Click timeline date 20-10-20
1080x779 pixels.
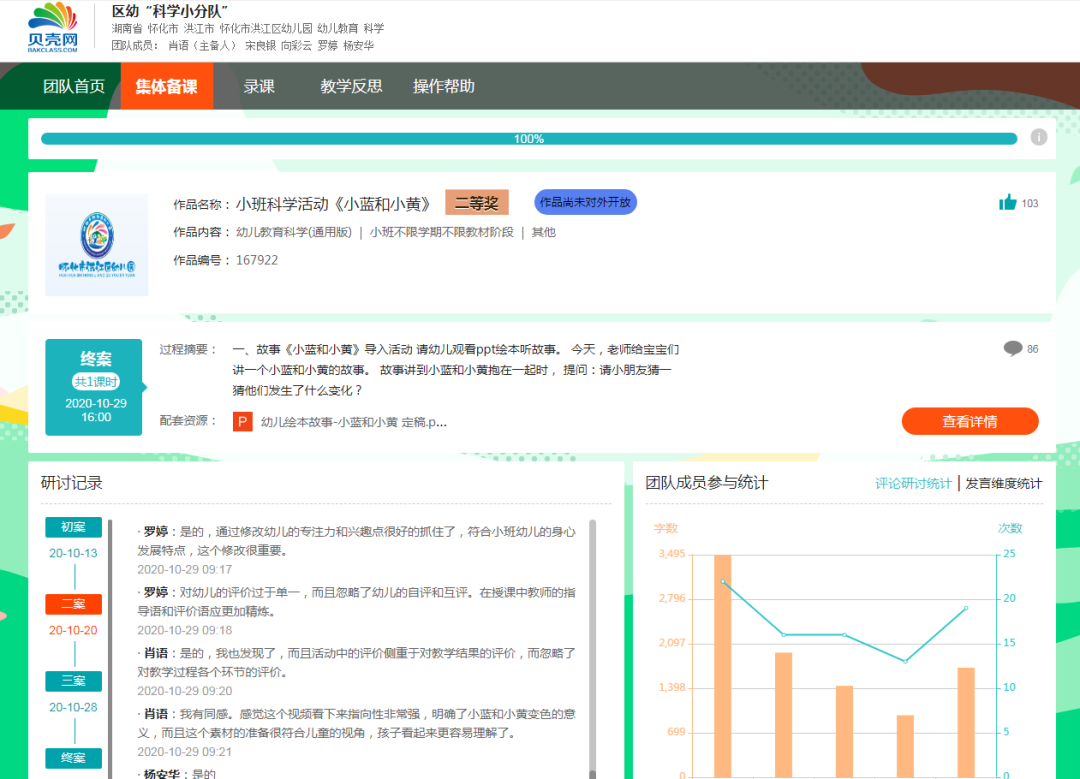coord(73,630)
